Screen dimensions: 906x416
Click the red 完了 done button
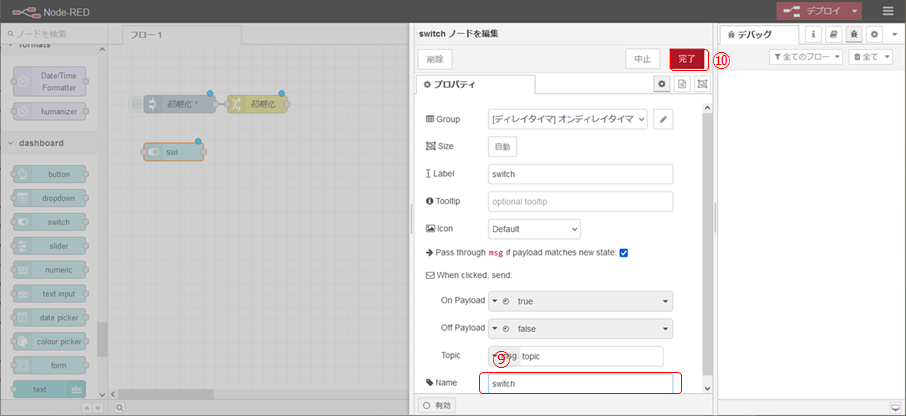tap(687, 59)
